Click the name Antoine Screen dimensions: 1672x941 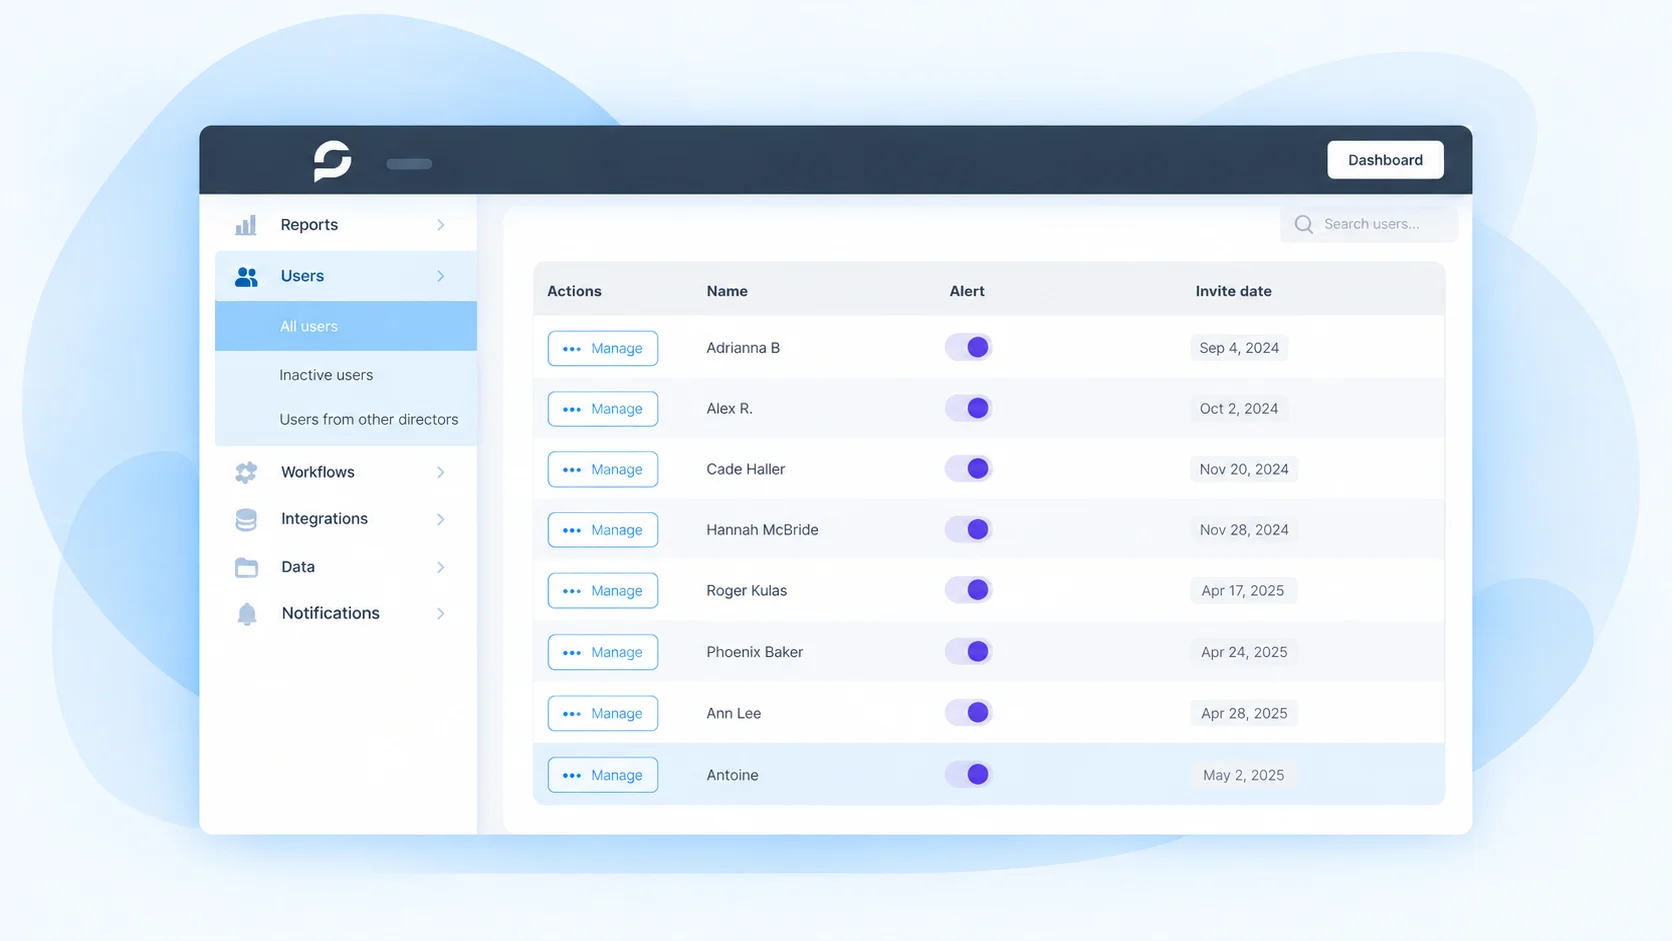[732, 775]
